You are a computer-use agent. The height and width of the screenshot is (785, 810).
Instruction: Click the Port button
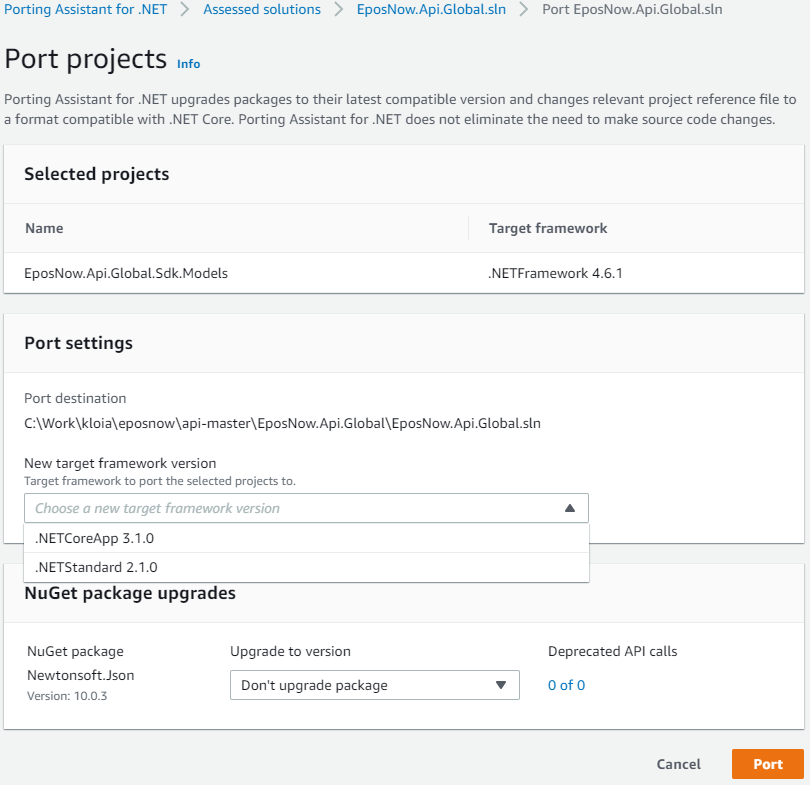coord(767,764)
